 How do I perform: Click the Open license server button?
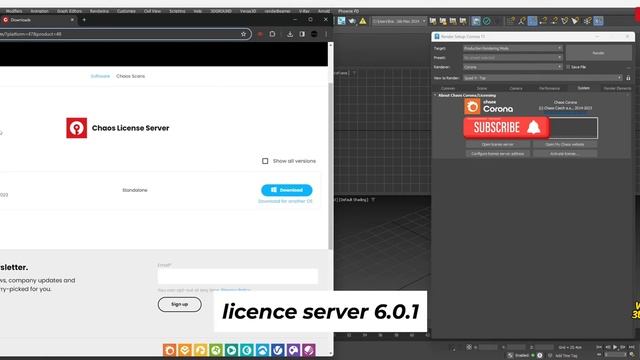coord(498,144)
